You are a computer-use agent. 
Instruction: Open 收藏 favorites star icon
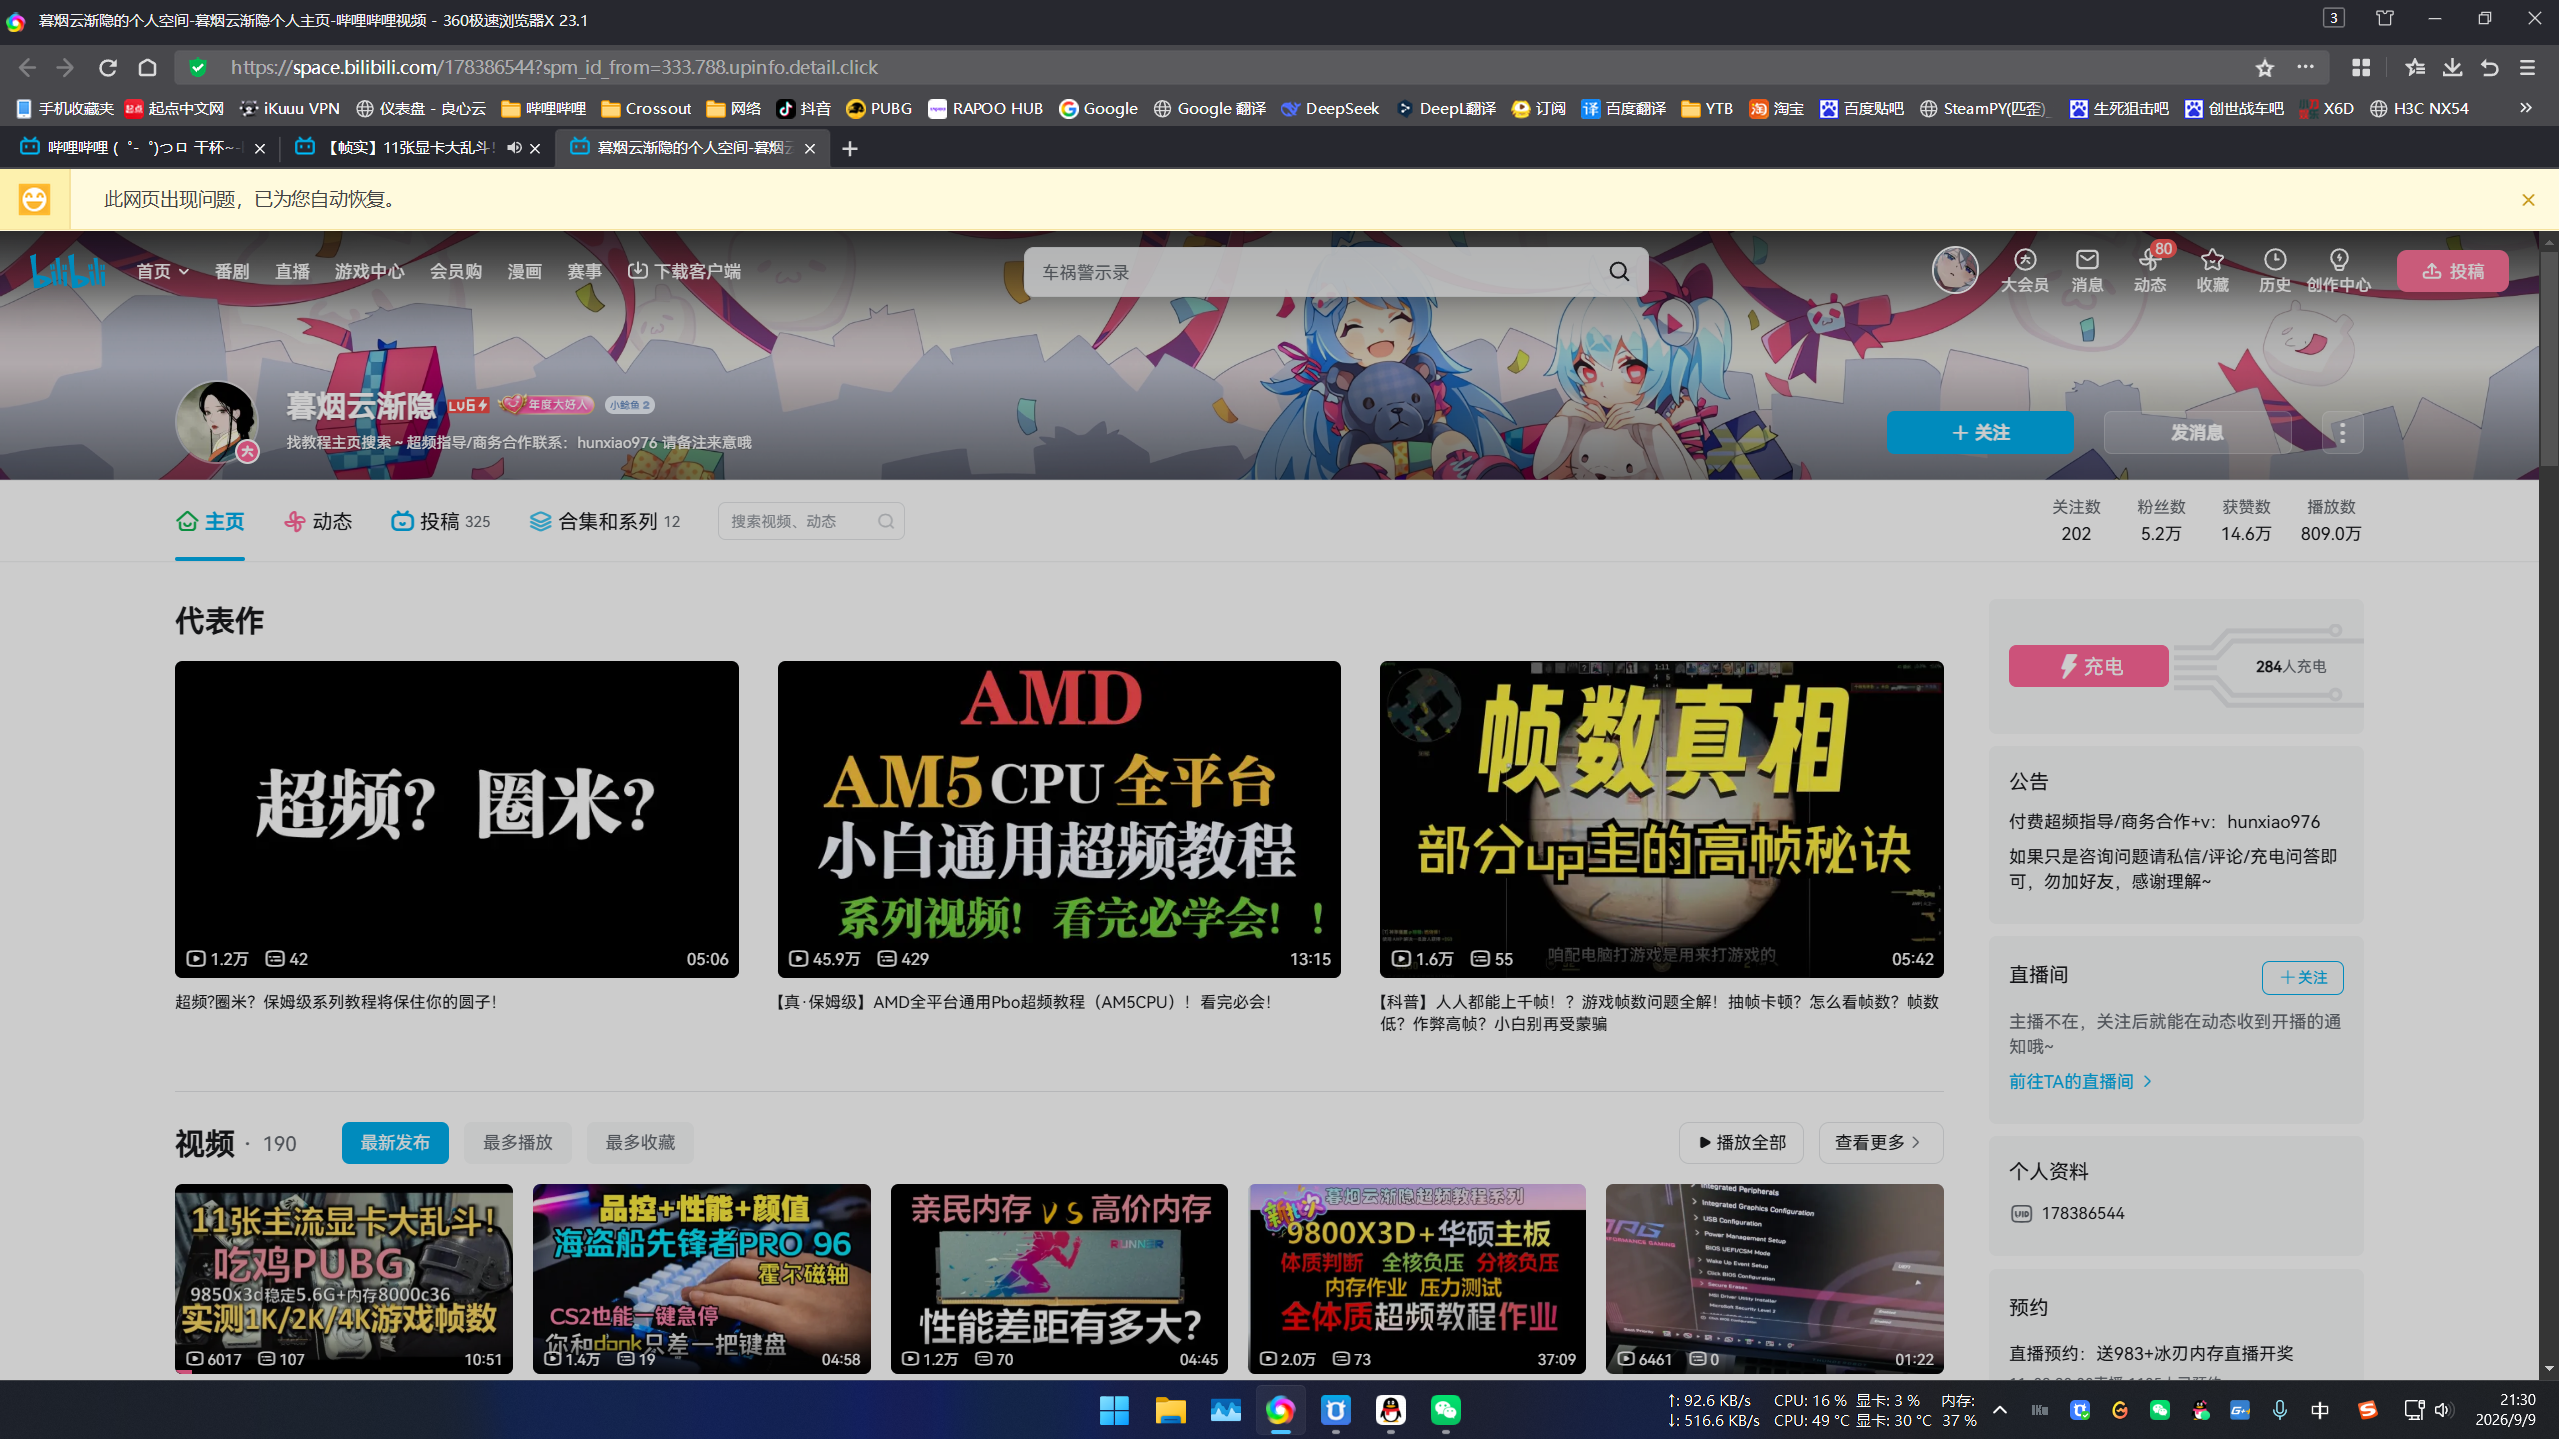pos(2212,271)
